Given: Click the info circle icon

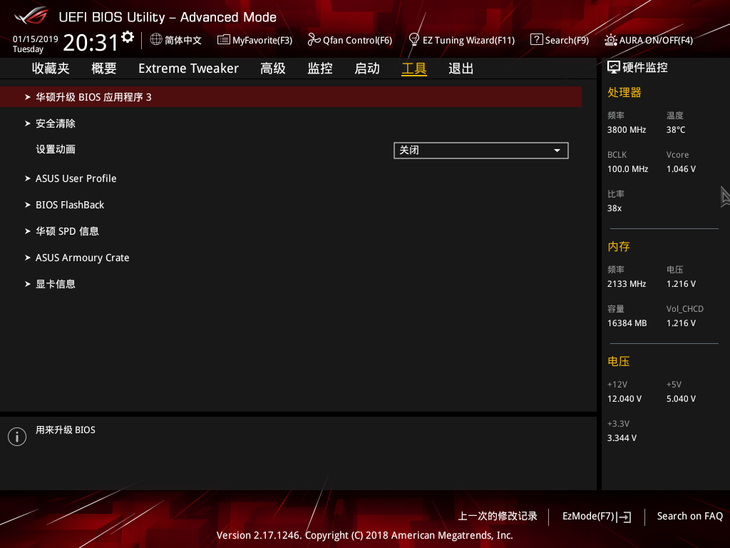Looking at the screenshot, I should point(17,437).
